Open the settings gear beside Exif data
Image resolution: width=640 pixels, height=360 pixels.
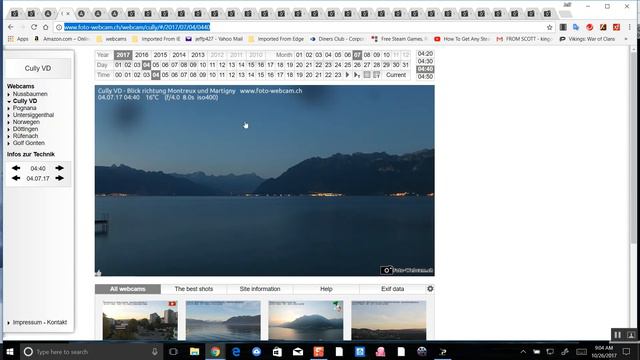tap(430, 289)
